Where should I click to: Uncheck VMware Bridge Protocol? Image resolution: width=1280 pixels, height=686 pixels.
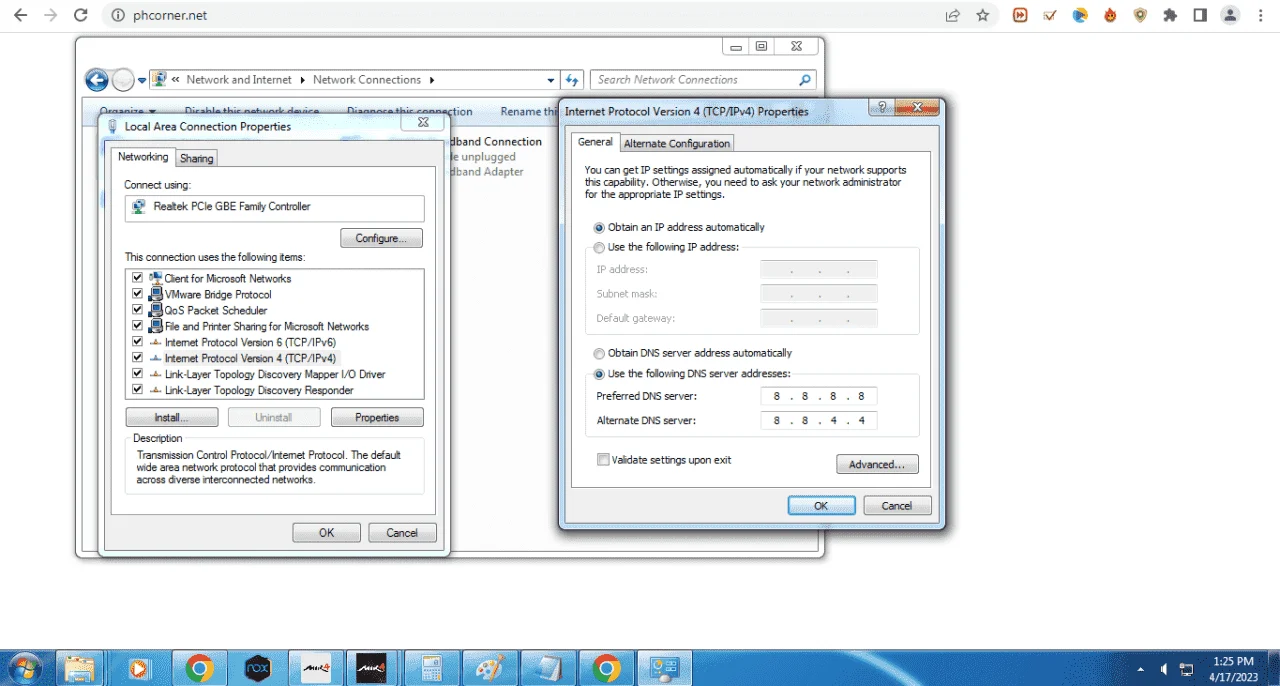tap(137, 294)
